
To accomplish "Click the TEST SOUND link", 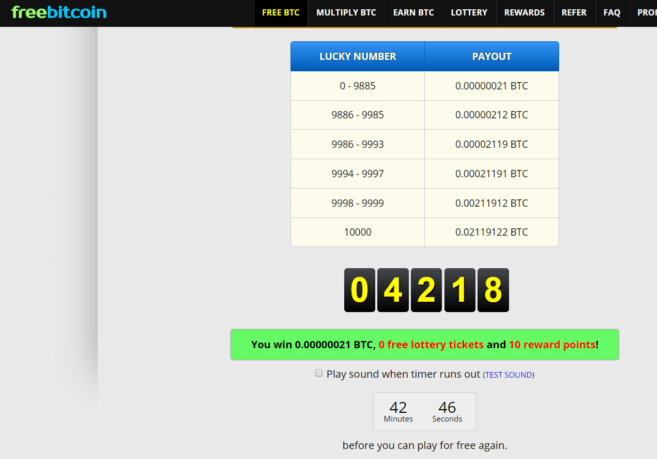I will [509, 375].
